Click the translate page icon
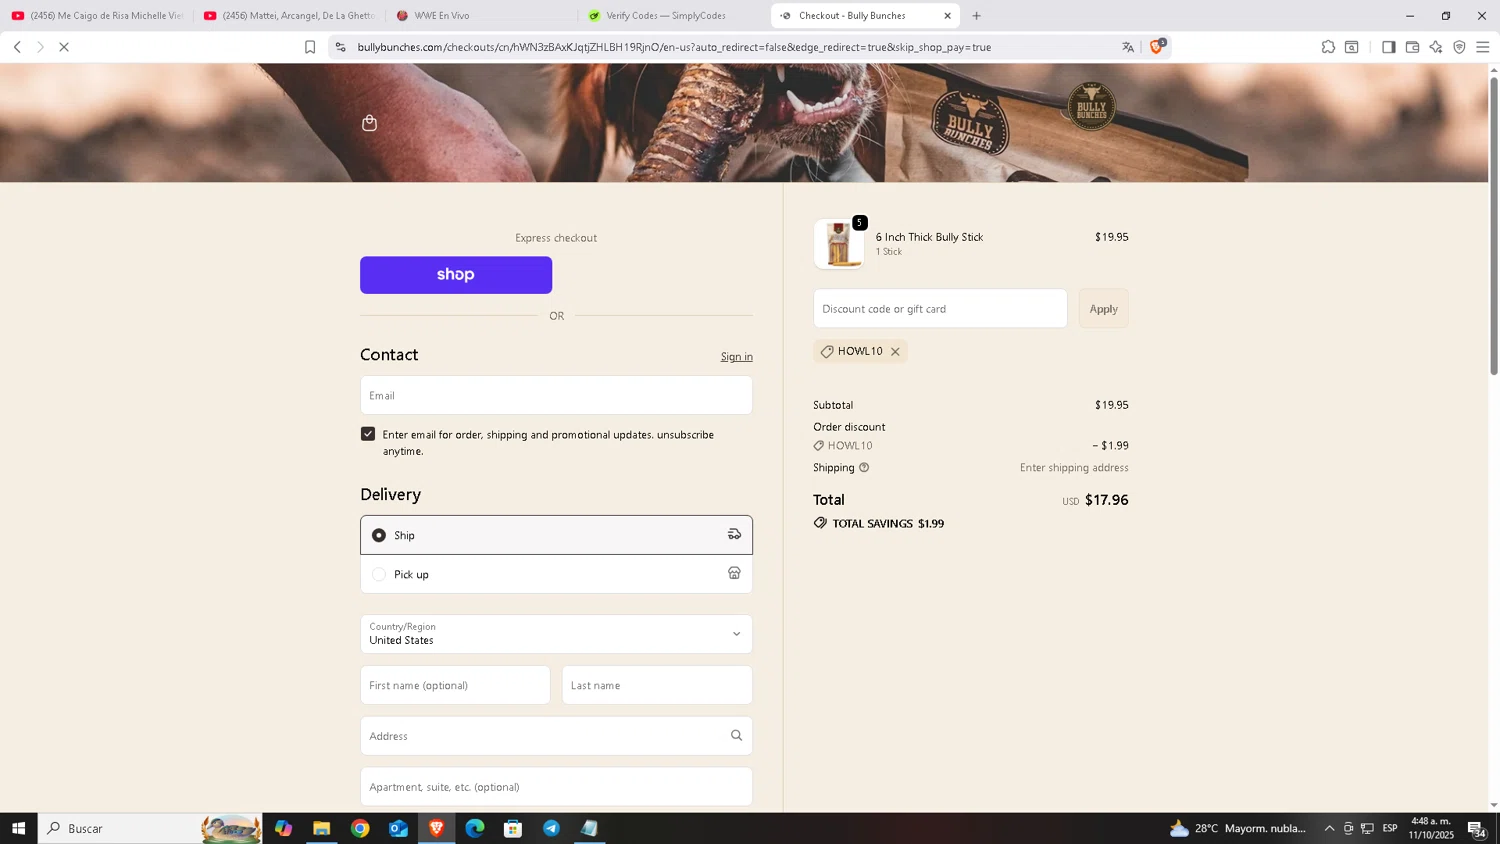 pyautogui.click(x=1128, y=47)
